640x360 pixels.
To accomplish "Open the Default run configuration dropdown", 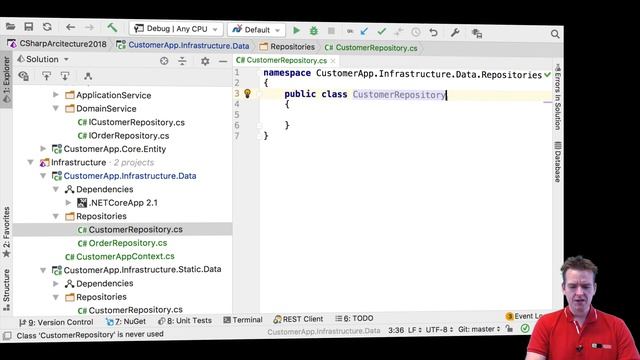I will coord(256,30).
